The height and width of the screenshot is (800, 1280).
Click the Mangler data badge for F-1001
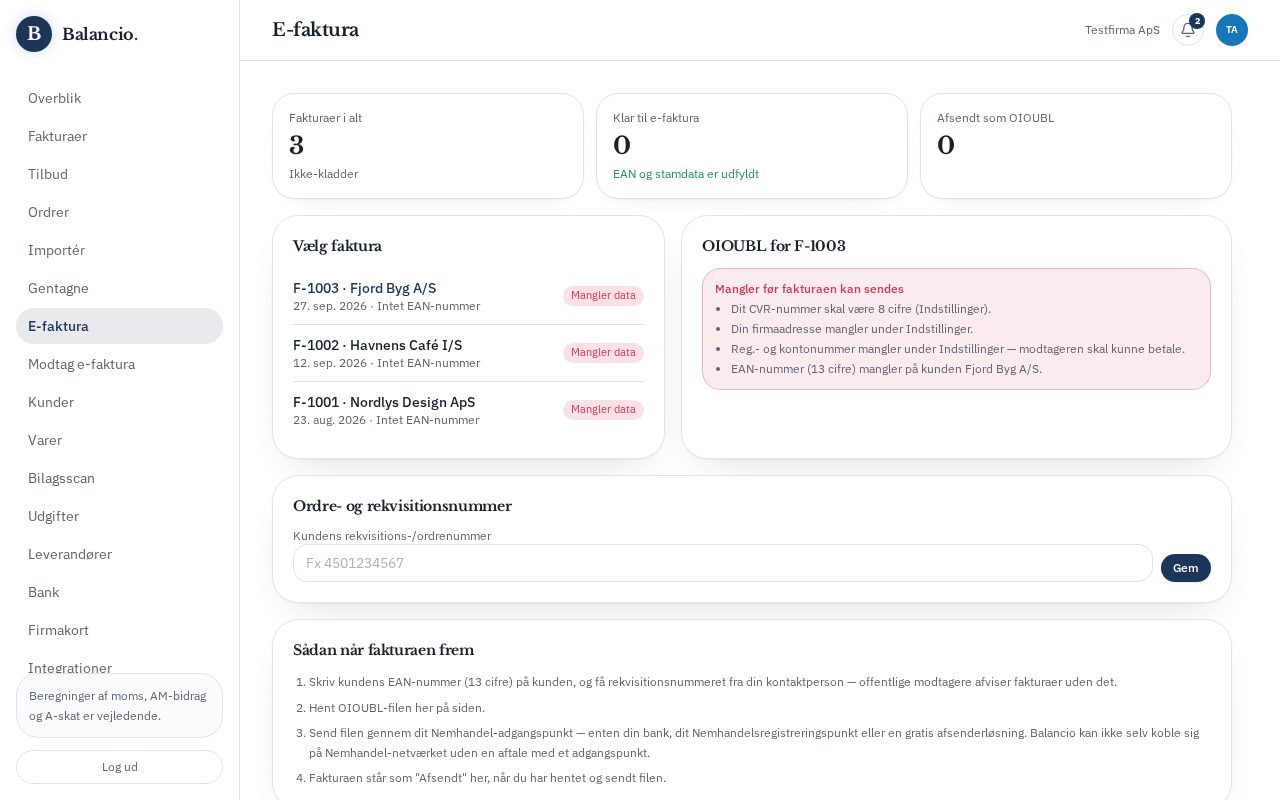coord(603,410)
